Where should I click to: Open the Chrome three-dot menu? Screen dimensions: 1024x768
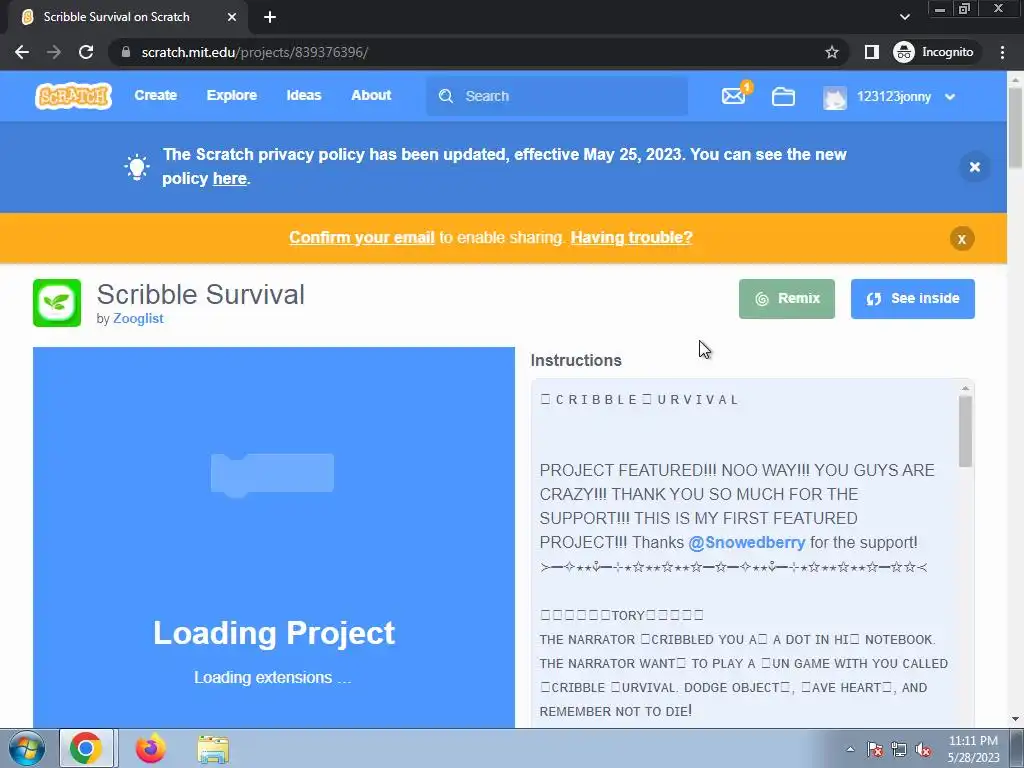(x=1002, y=52)
